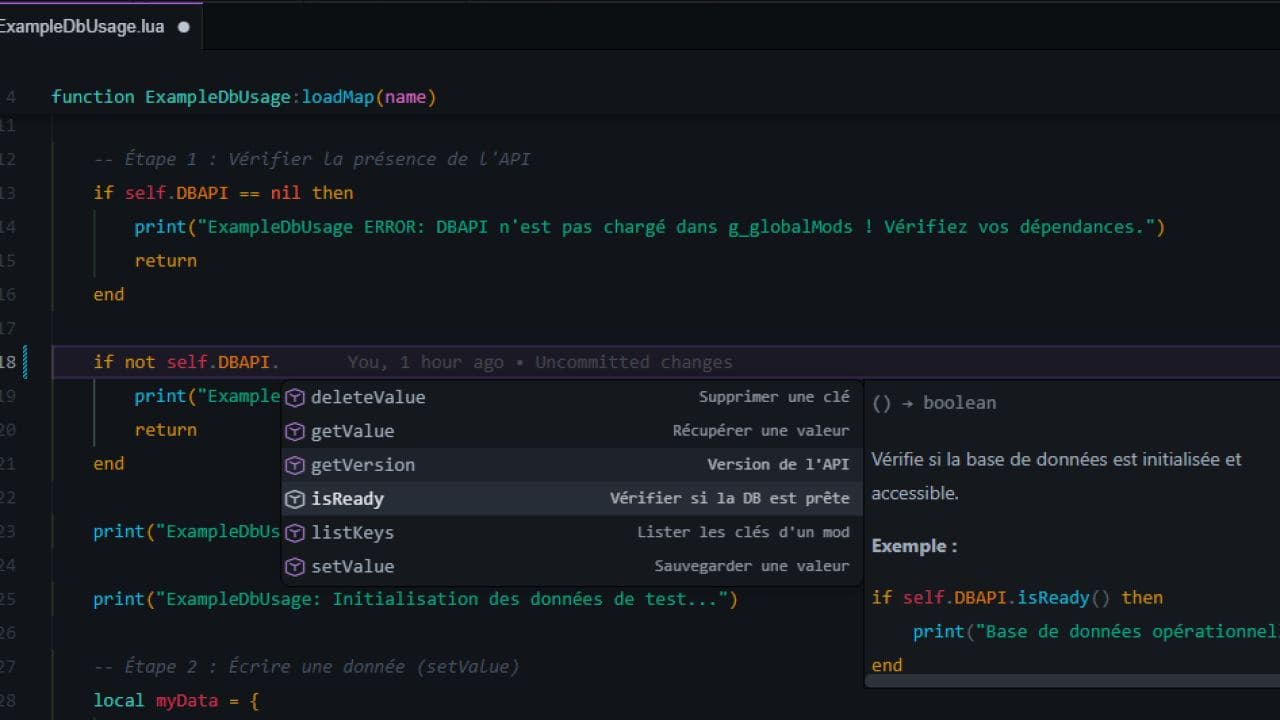Click the getVersion method icon

pos(295,464)
